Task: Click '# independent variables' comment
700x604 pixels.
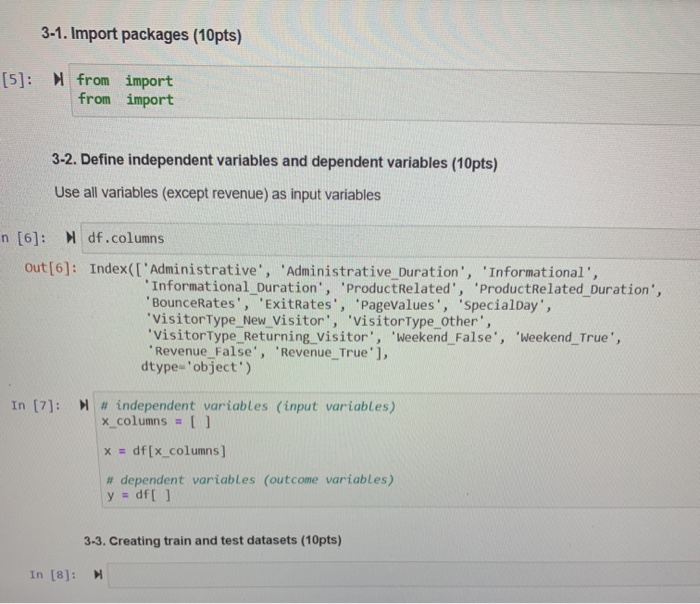Action: (248, 406)
